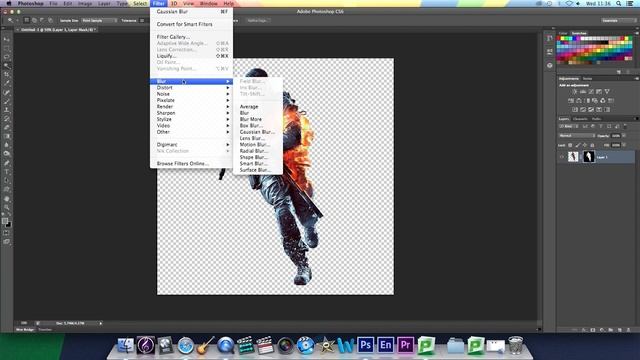This screenshot has width=640, height=360.
Task: Open the Trash in the Dock
Action: [x=516, y=345]
